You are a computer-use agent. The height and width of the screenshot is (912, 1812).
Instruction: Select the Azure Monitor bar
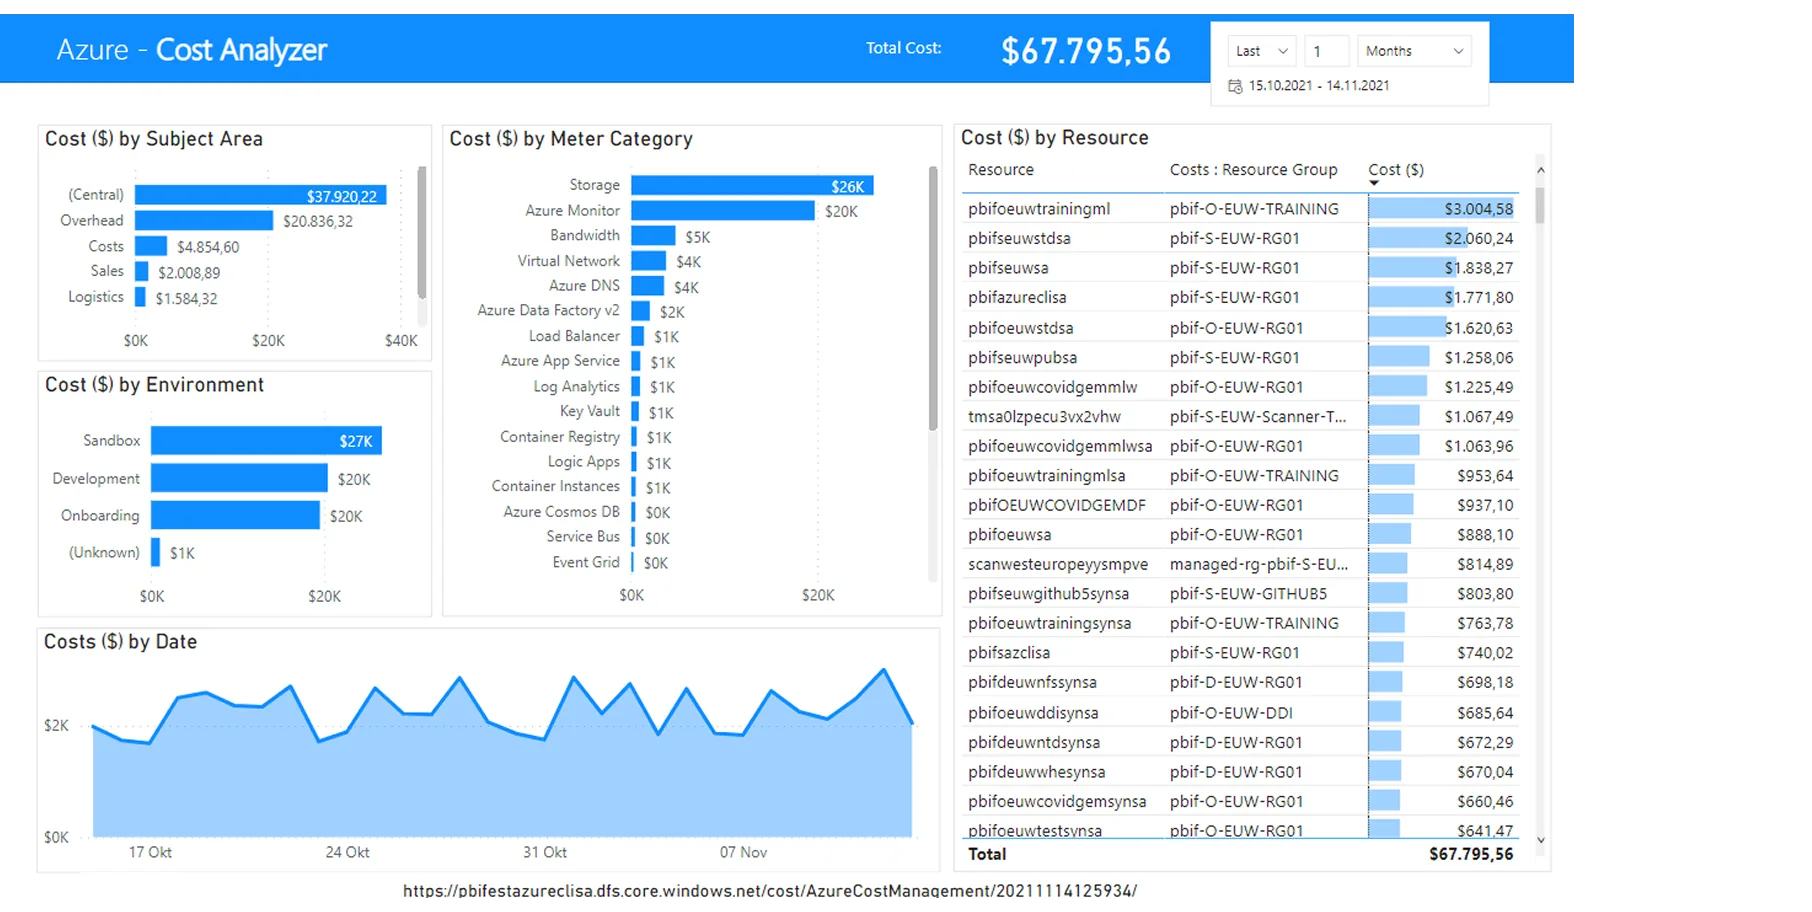coord(722,211)
